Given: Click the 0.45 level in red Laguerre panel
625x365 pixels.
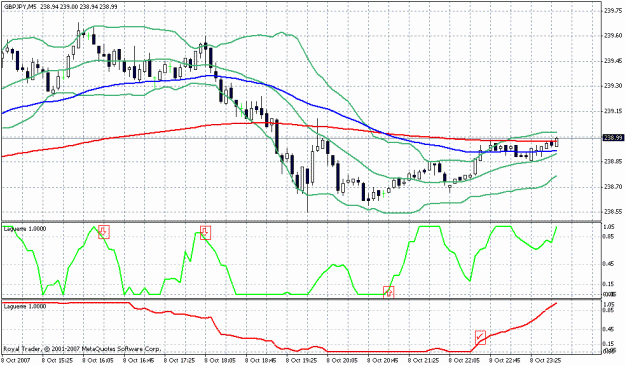Looking at the screenshot, I should tap(610, 329).
